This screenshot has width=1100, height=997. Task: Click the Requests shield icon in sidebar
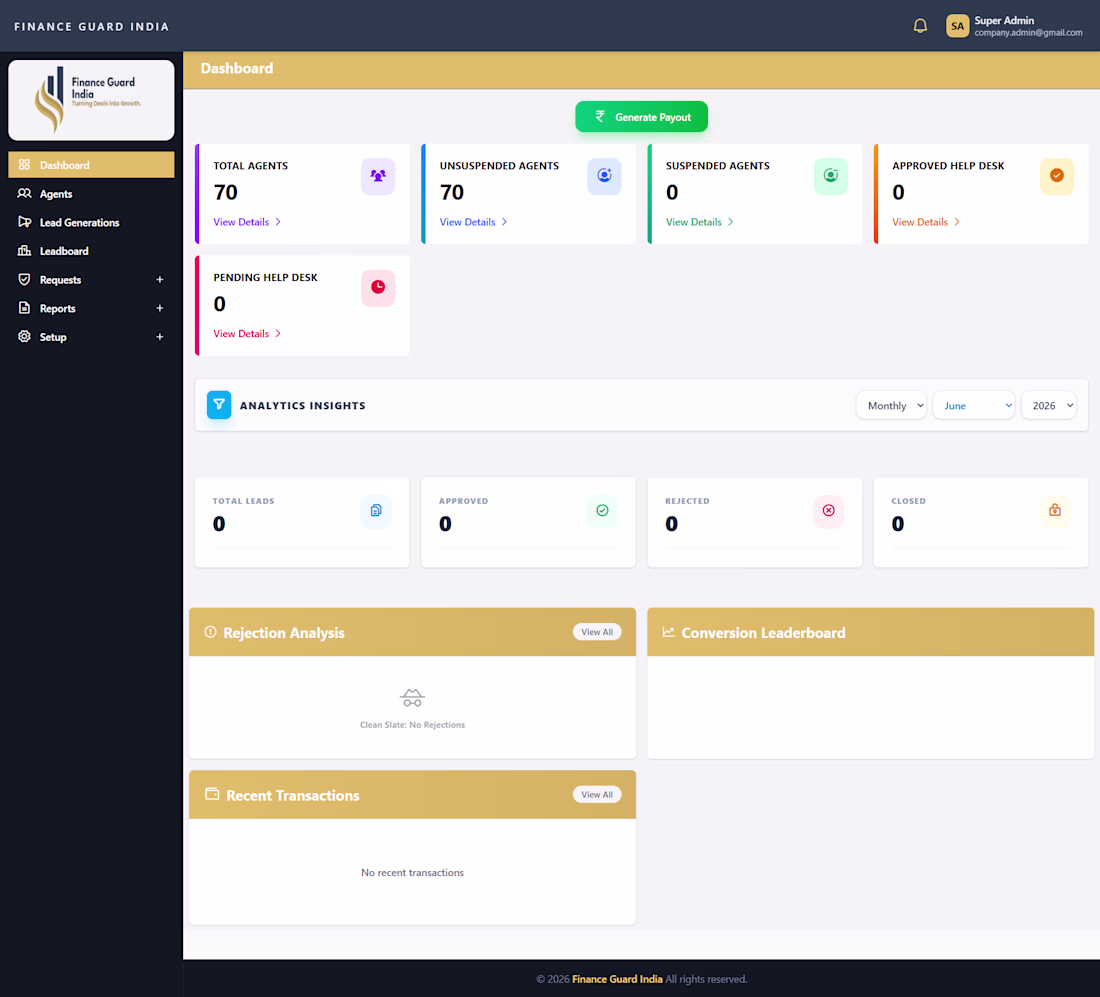pyautogui.click(x=25, y=279)
